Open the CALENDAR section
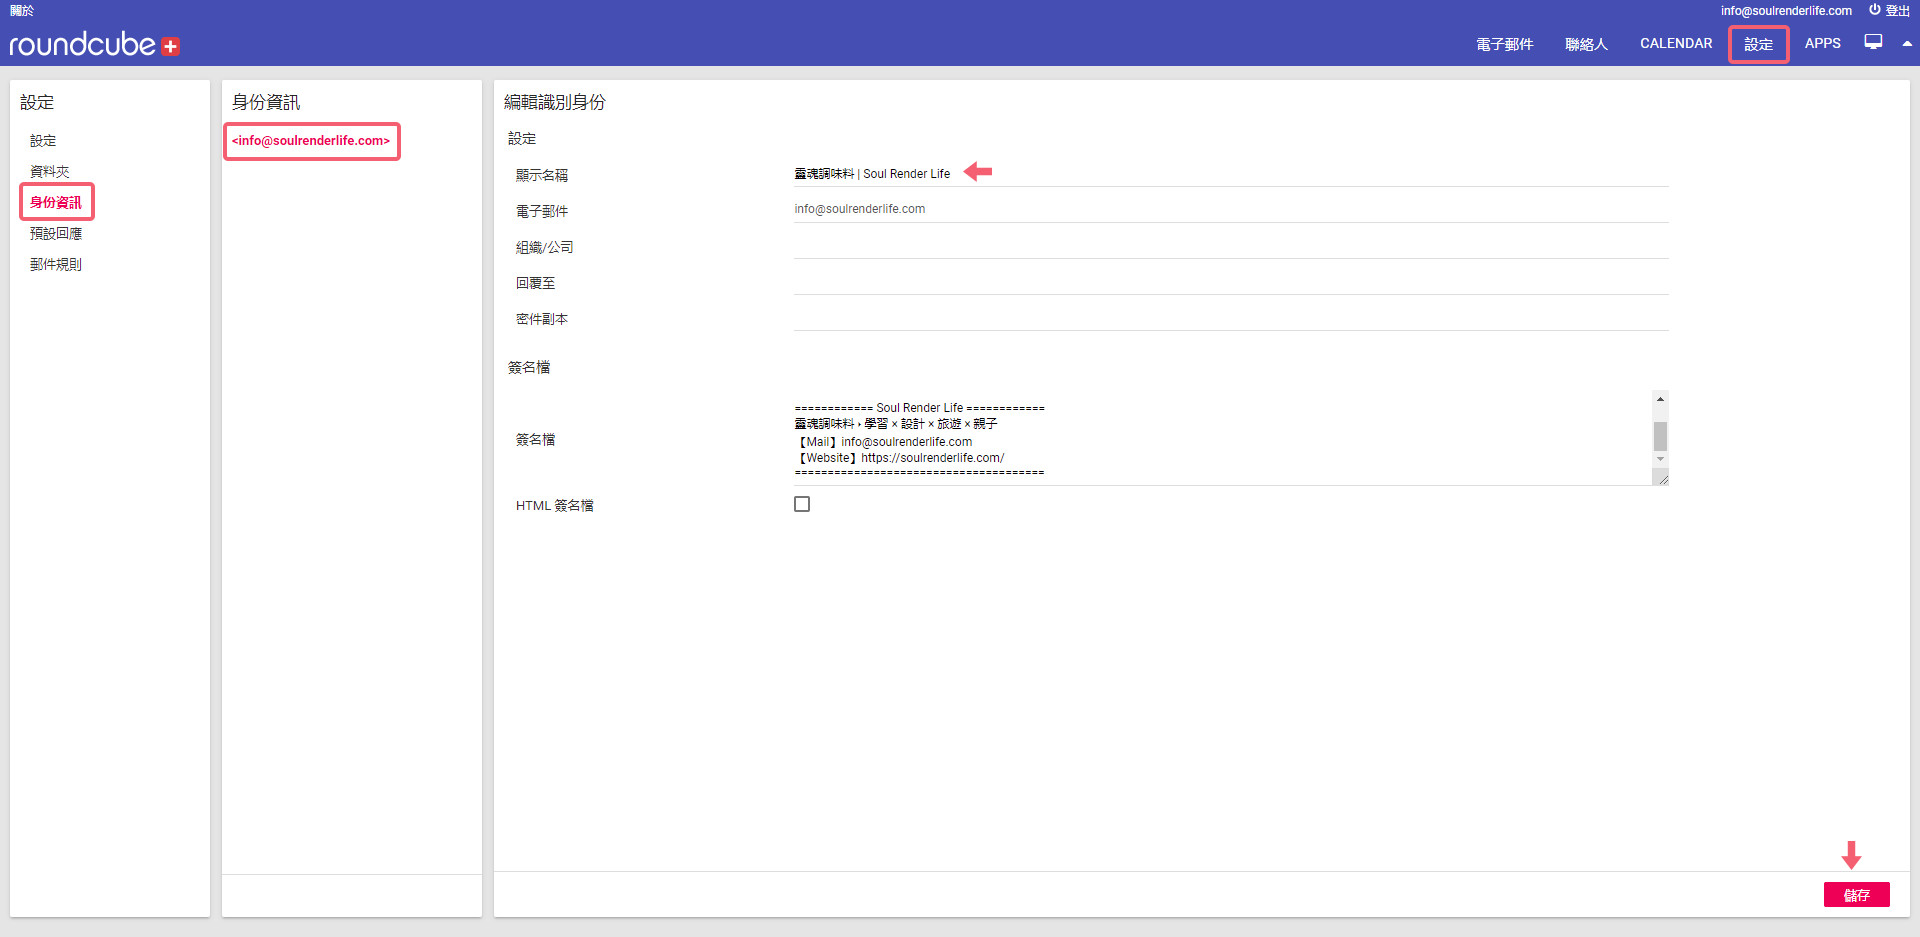The image size is (1920, 937). click(1676, 43)
